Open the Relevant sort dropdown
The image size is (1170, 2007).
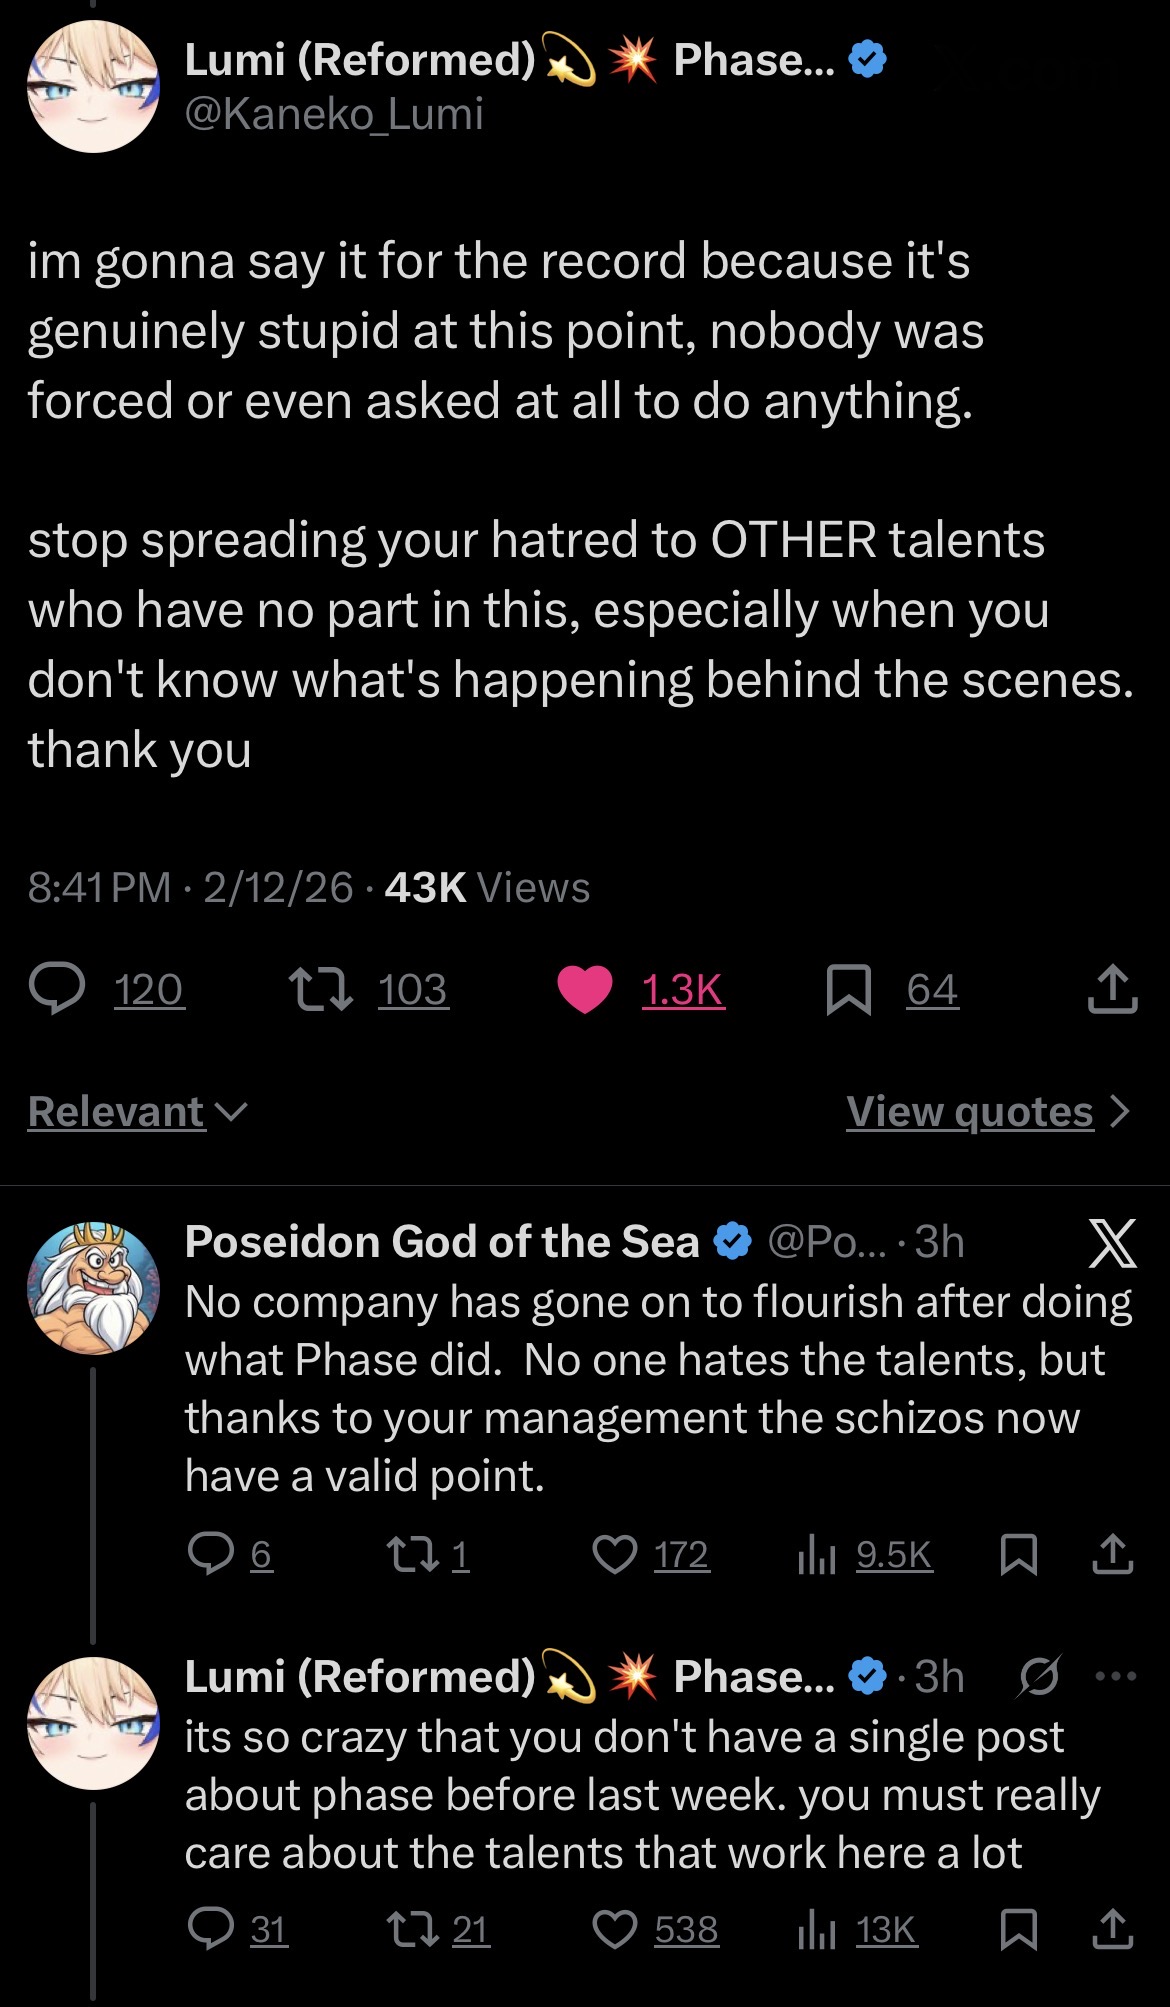[x=137, y=1111]
